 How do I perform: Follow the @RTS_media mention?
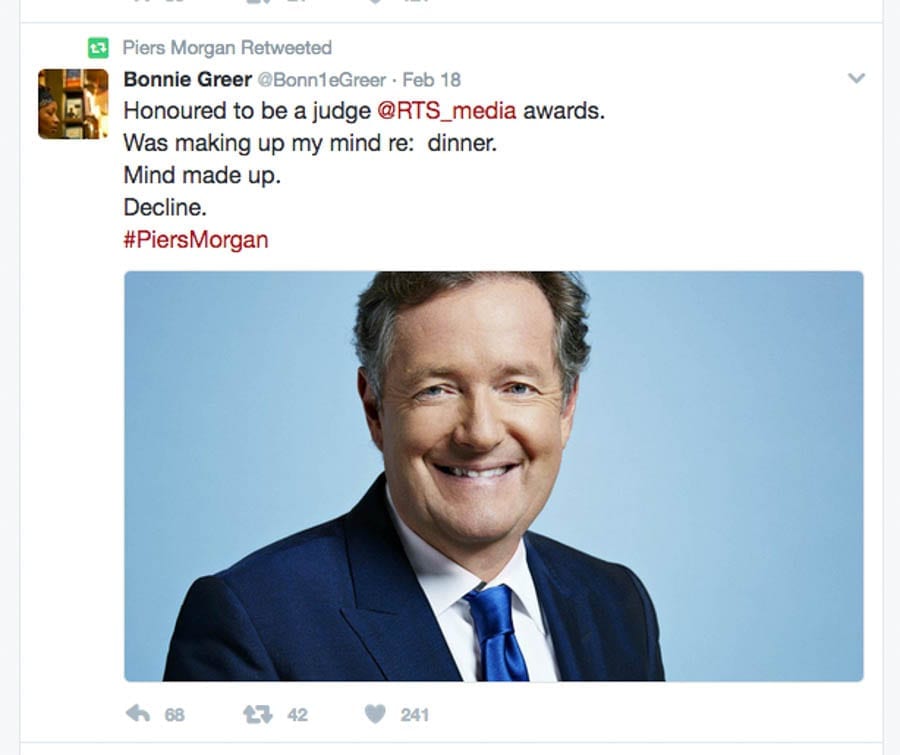pyautogui.click(x=447, y=111)
